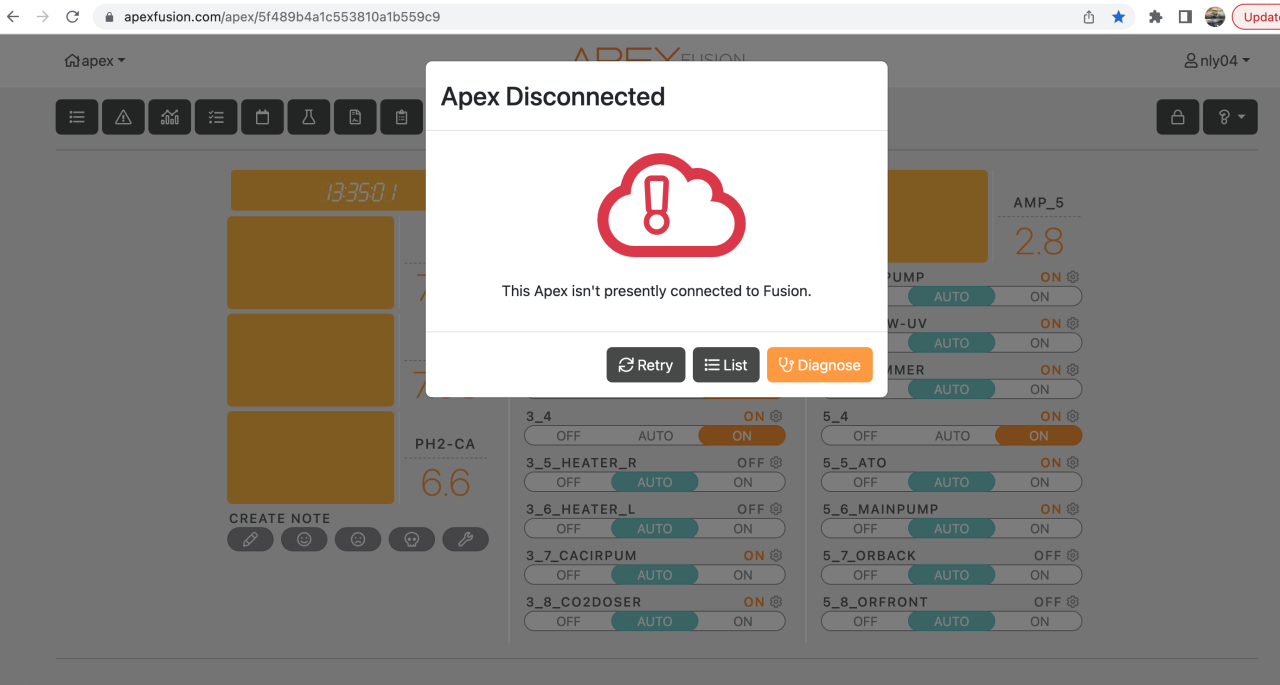Set 3_4 outlet to OFF
Viewport: 1280px width, 685px height.
pyautogui.click(x=568, y=436)
